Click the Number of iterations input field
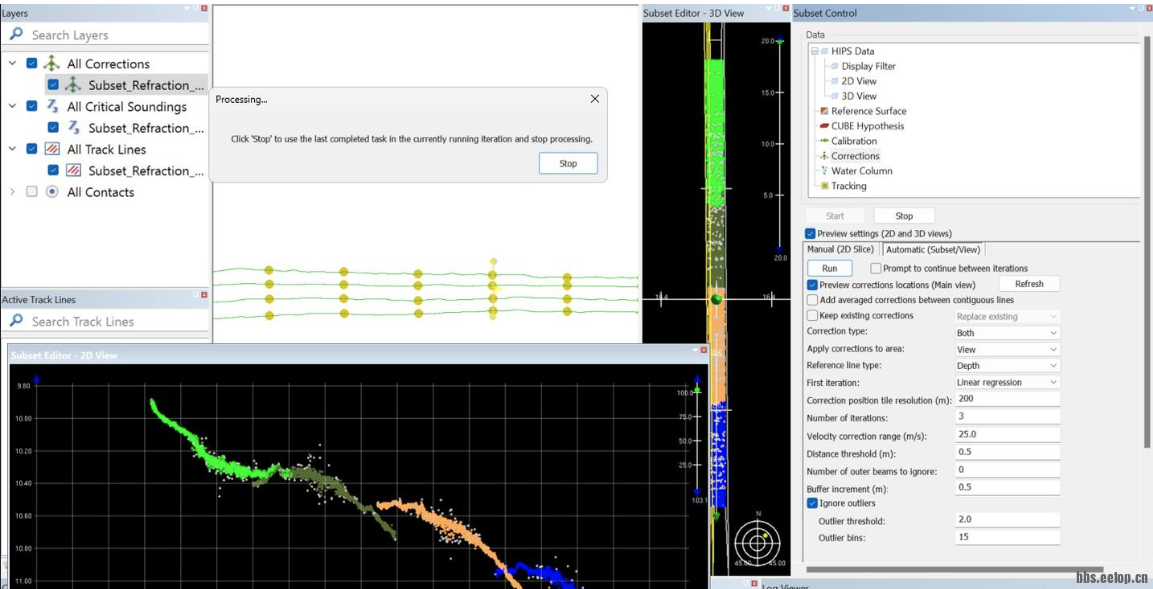Image resolution: width=1153 pixels, height=589 pixels. (1007, 418)
